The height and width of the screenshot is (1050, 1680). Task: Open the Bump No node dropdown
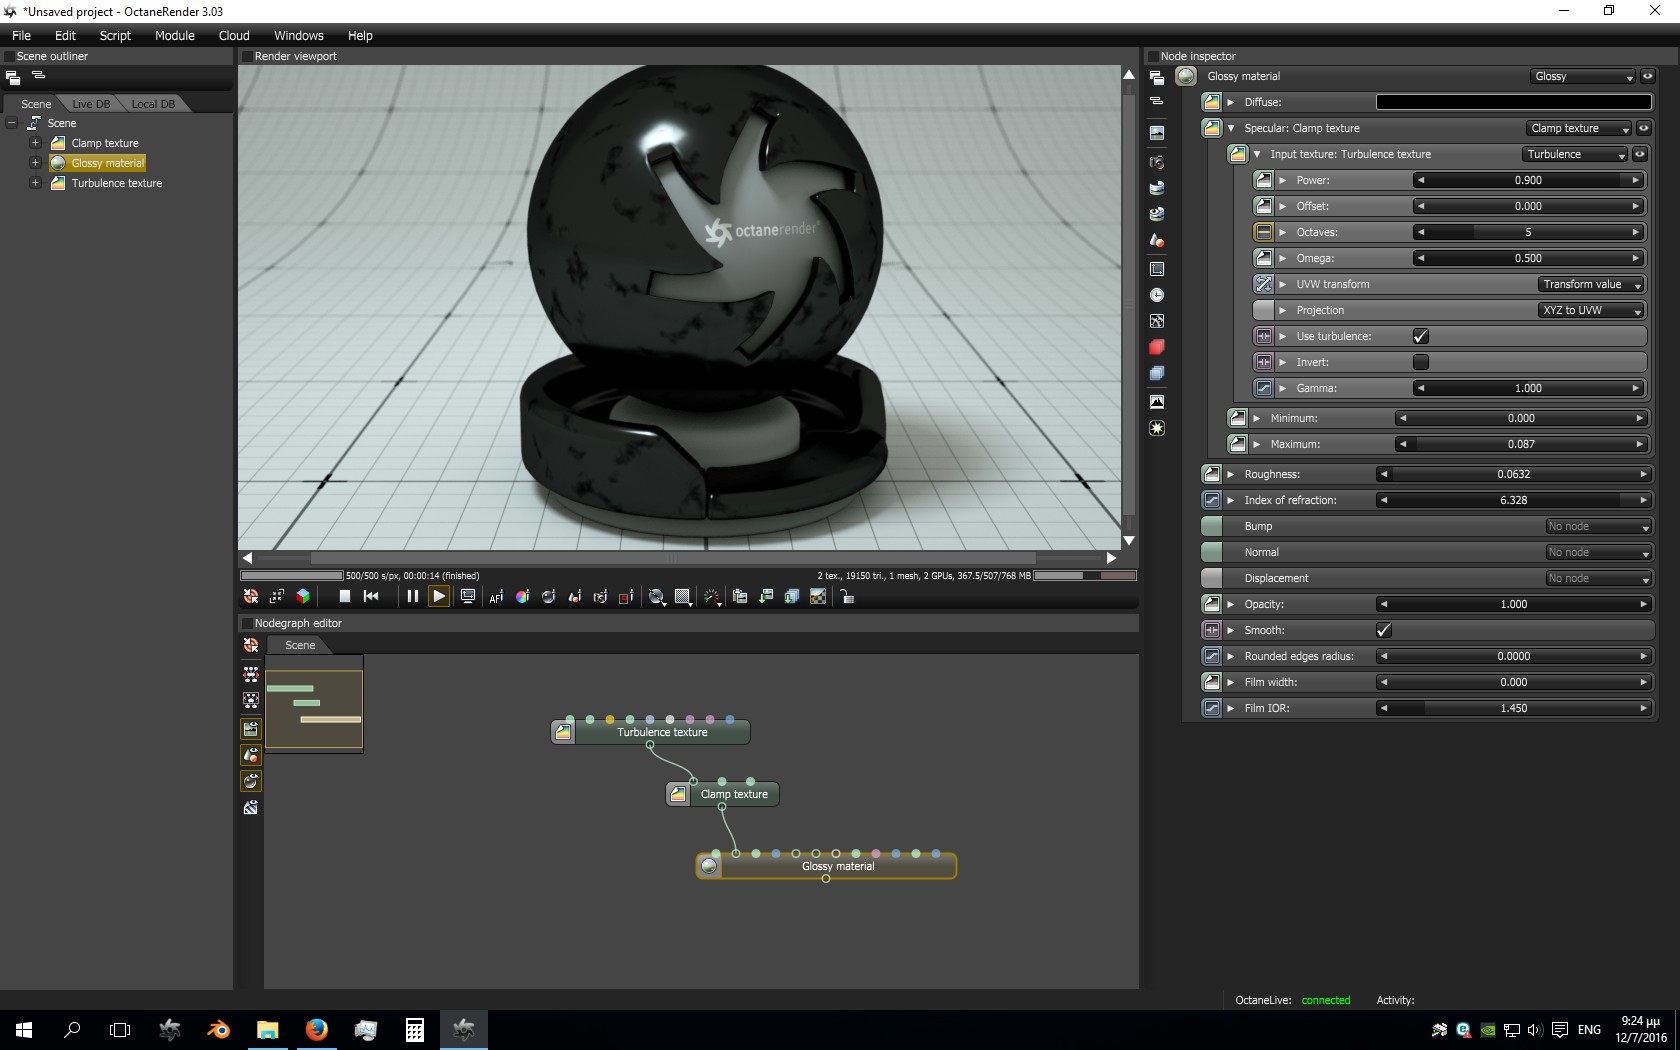tap(1598, 526)
